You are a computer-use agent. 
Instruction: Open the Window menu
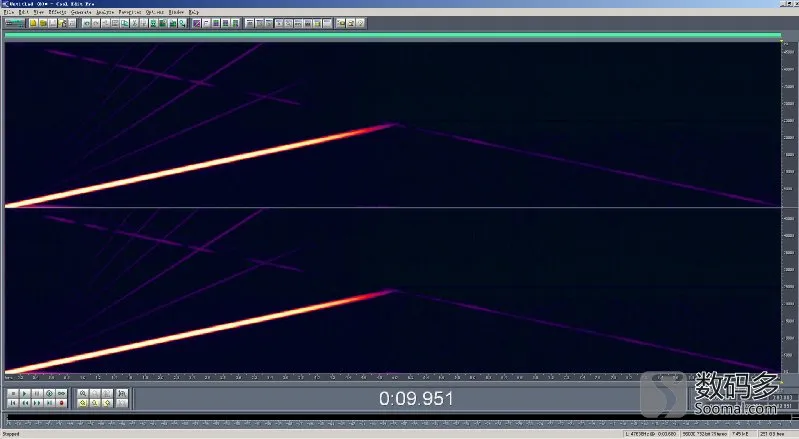click(176, 11)
